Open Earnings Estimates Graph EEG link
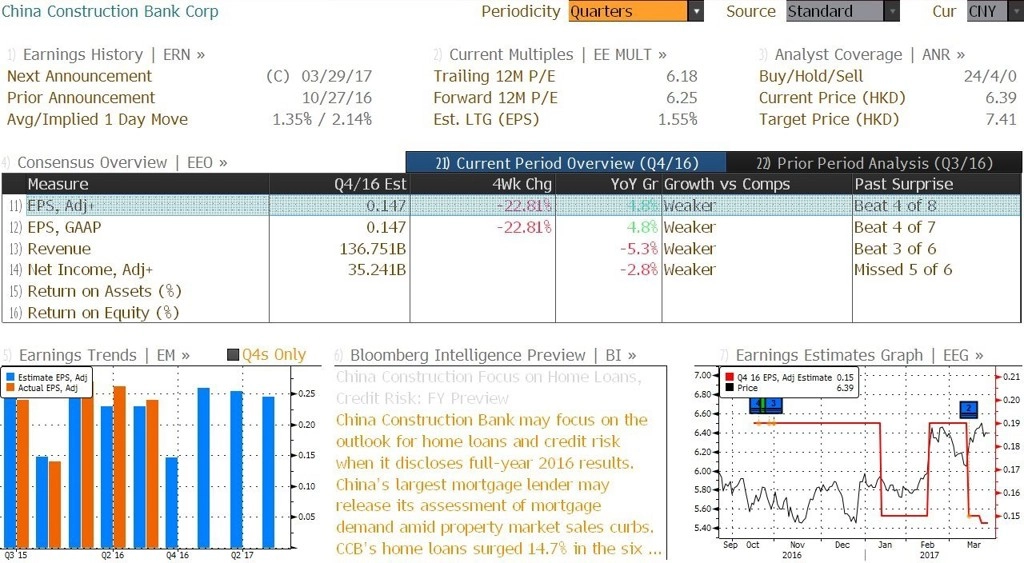The height and width of the screenshot is (563, 1024). 851,355
